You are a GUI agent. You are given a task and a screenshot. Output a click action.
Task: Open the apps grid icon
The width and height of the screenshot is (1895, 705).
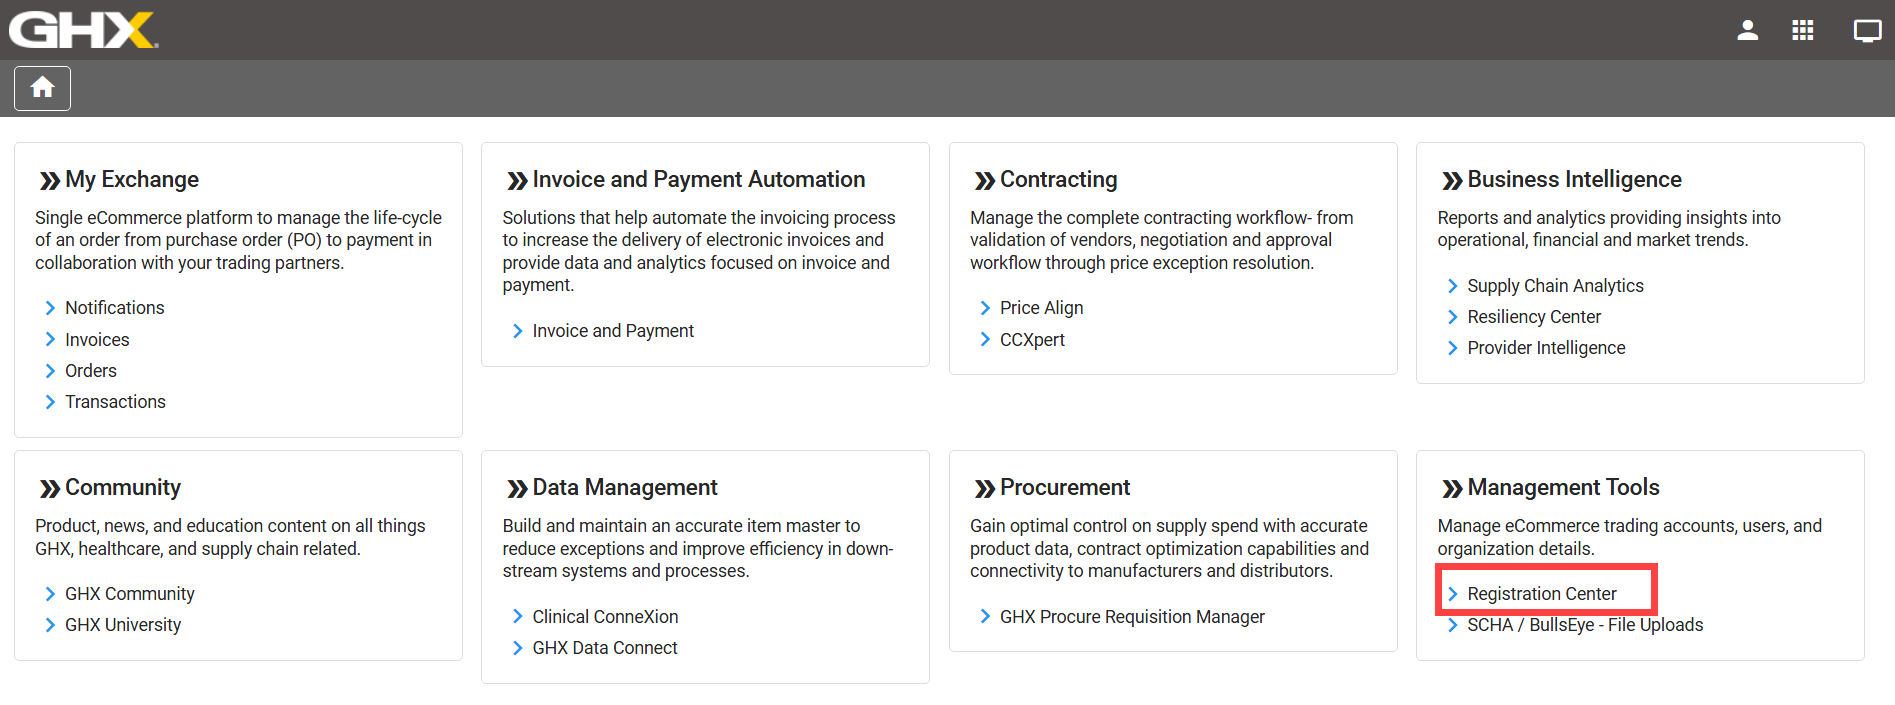pyautogui.click(x=1802, y=30)
